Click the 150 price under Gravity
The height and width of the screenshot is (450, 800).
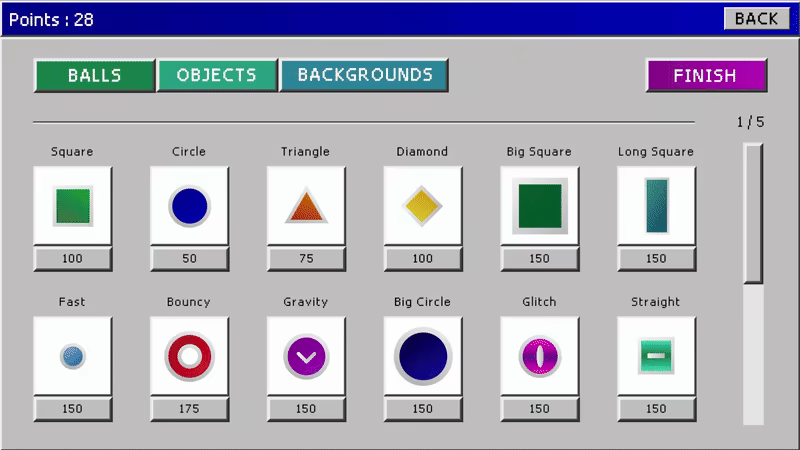pyautogui.click(x=306, y=409)
